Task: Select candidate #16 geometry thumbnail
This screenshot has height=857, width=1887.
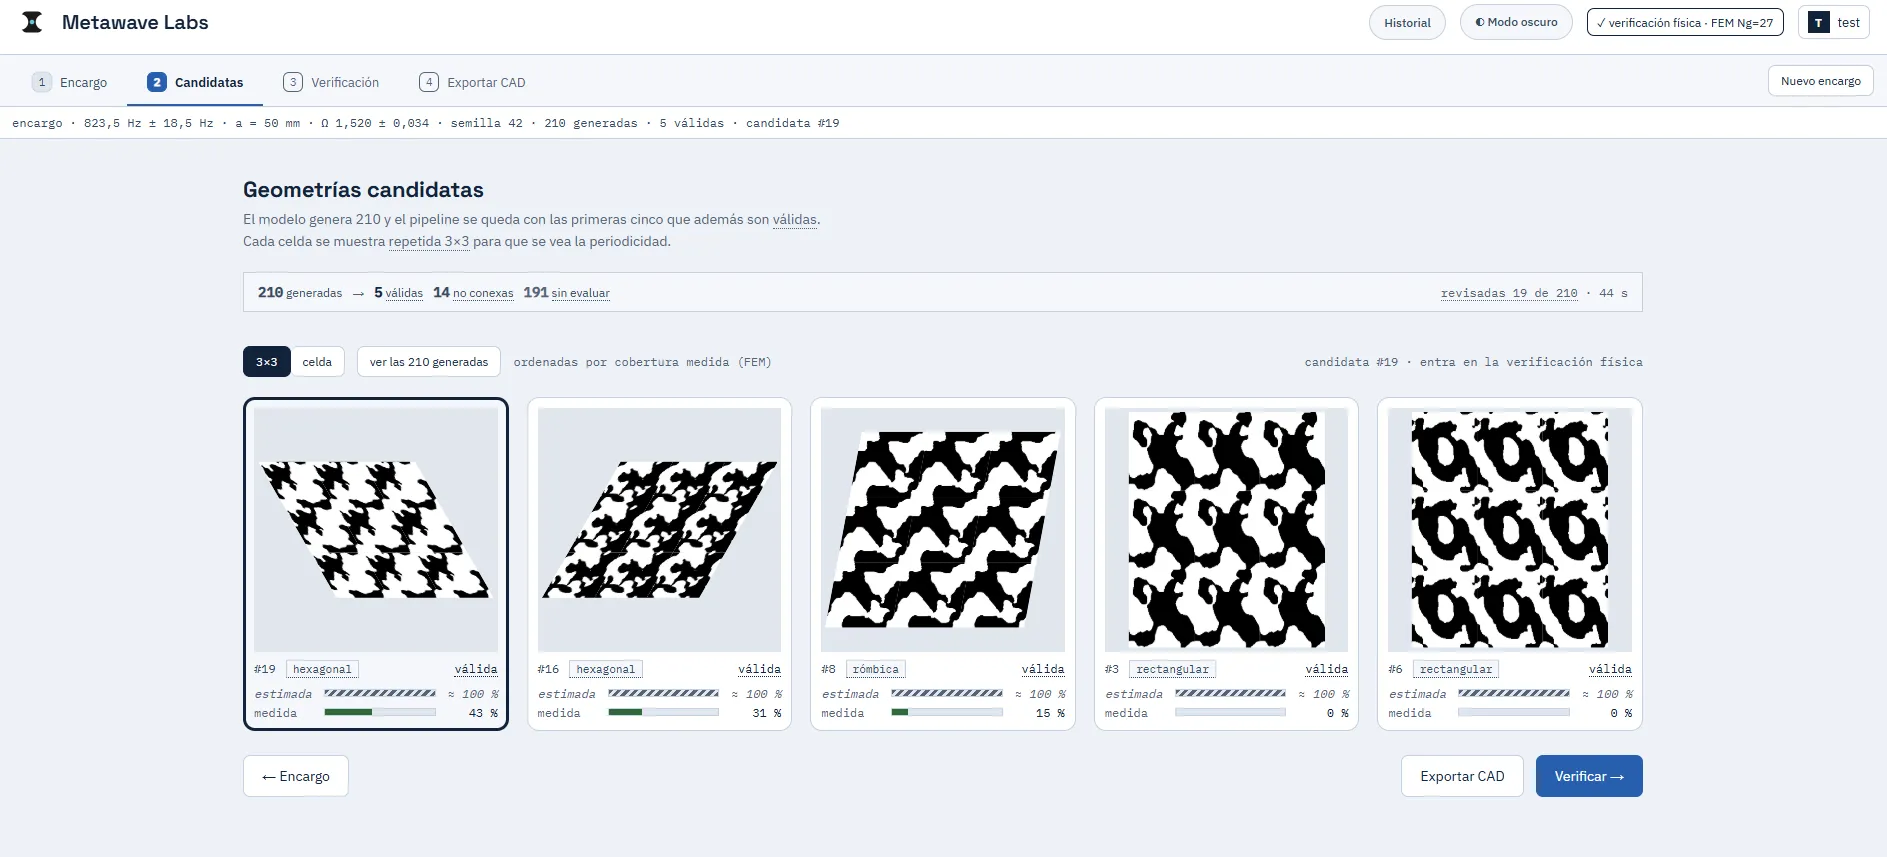Action: [x=659, y=530]
